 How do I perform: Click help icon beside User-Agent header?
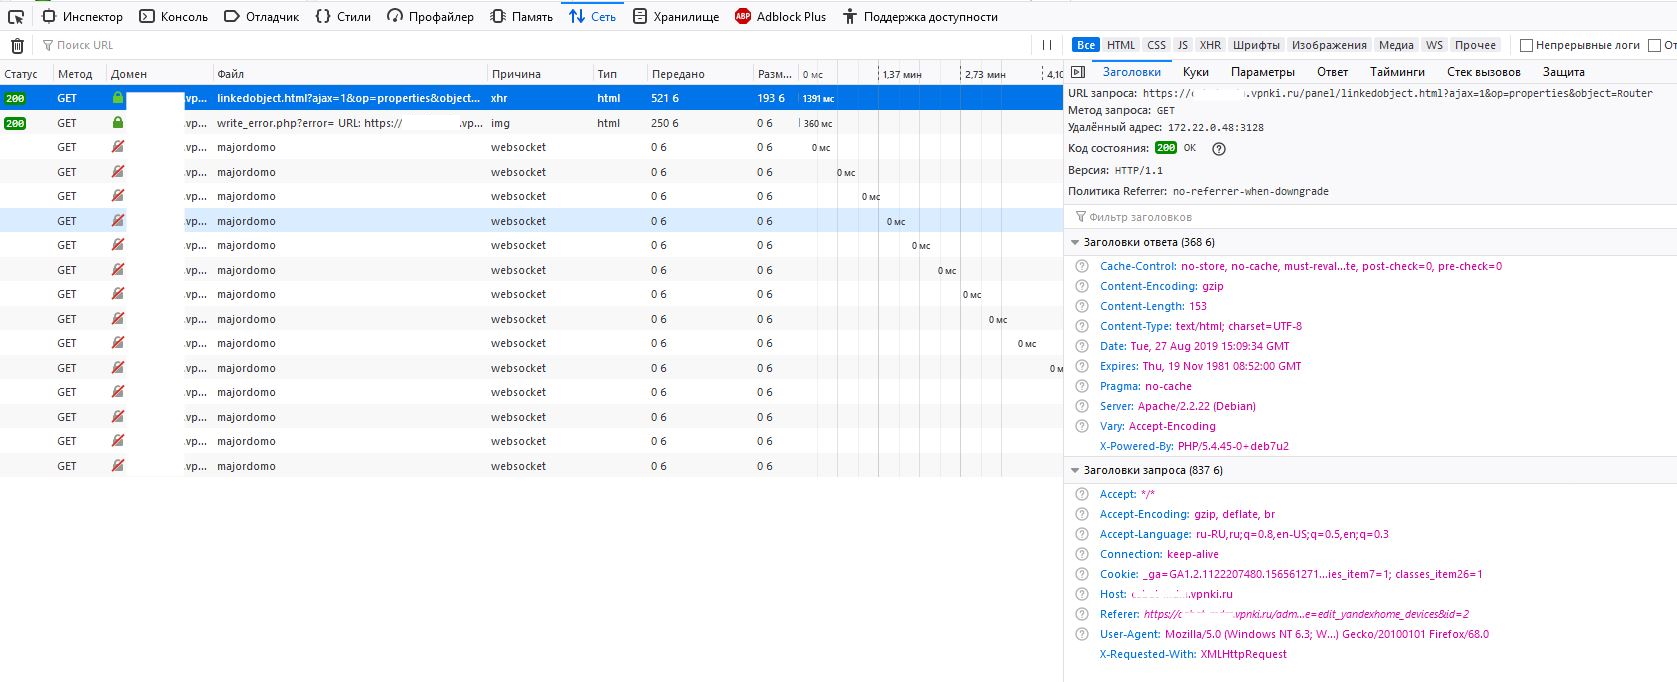tap(1081, 634)
